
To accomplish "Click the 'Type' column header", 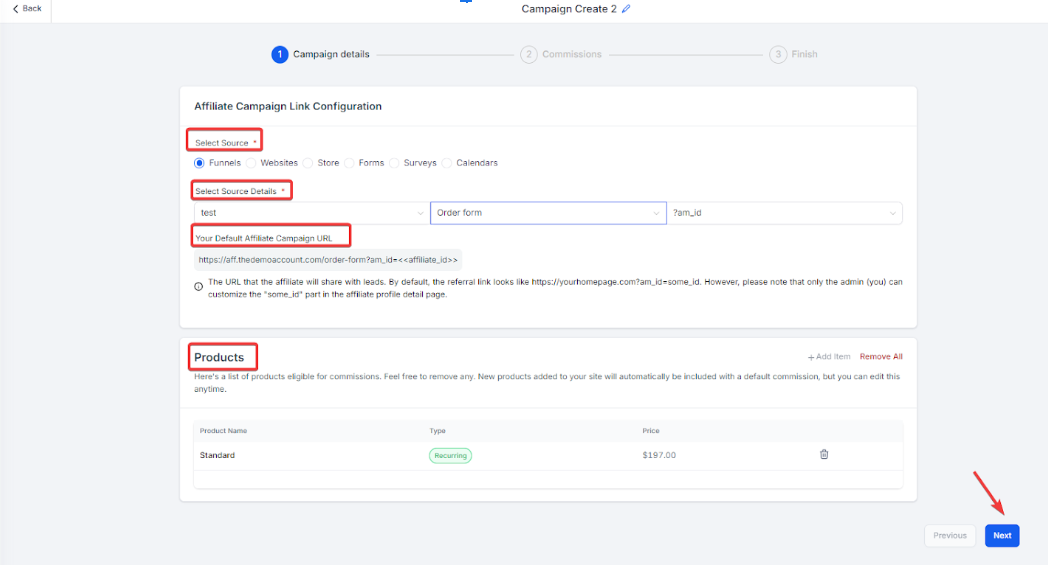I will tap(437, 431).
